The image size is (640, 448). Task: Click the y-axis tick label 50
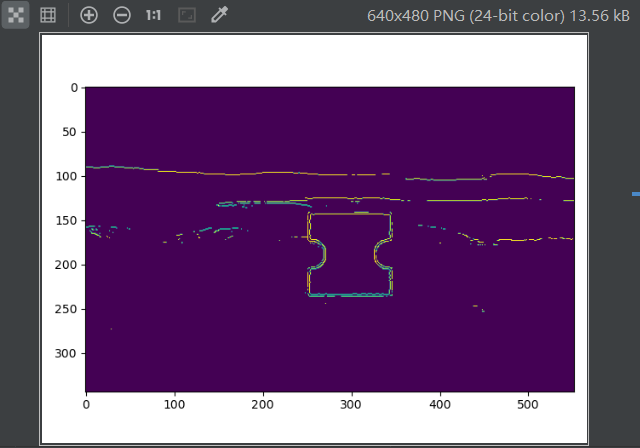71,132
